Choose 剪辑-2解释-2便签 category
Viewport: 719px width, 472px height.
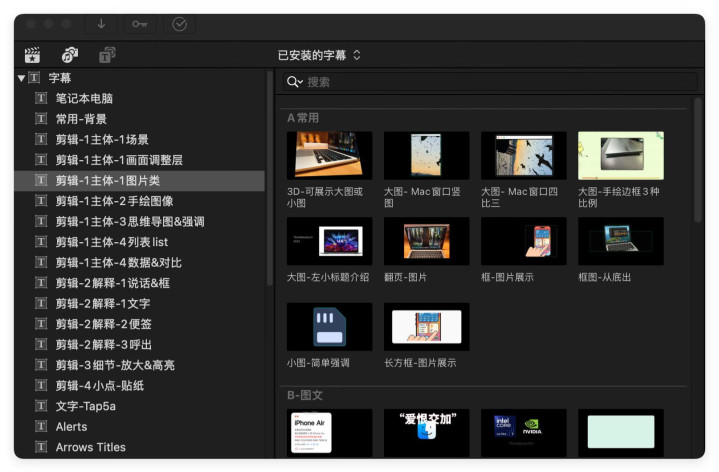(104, 324)
